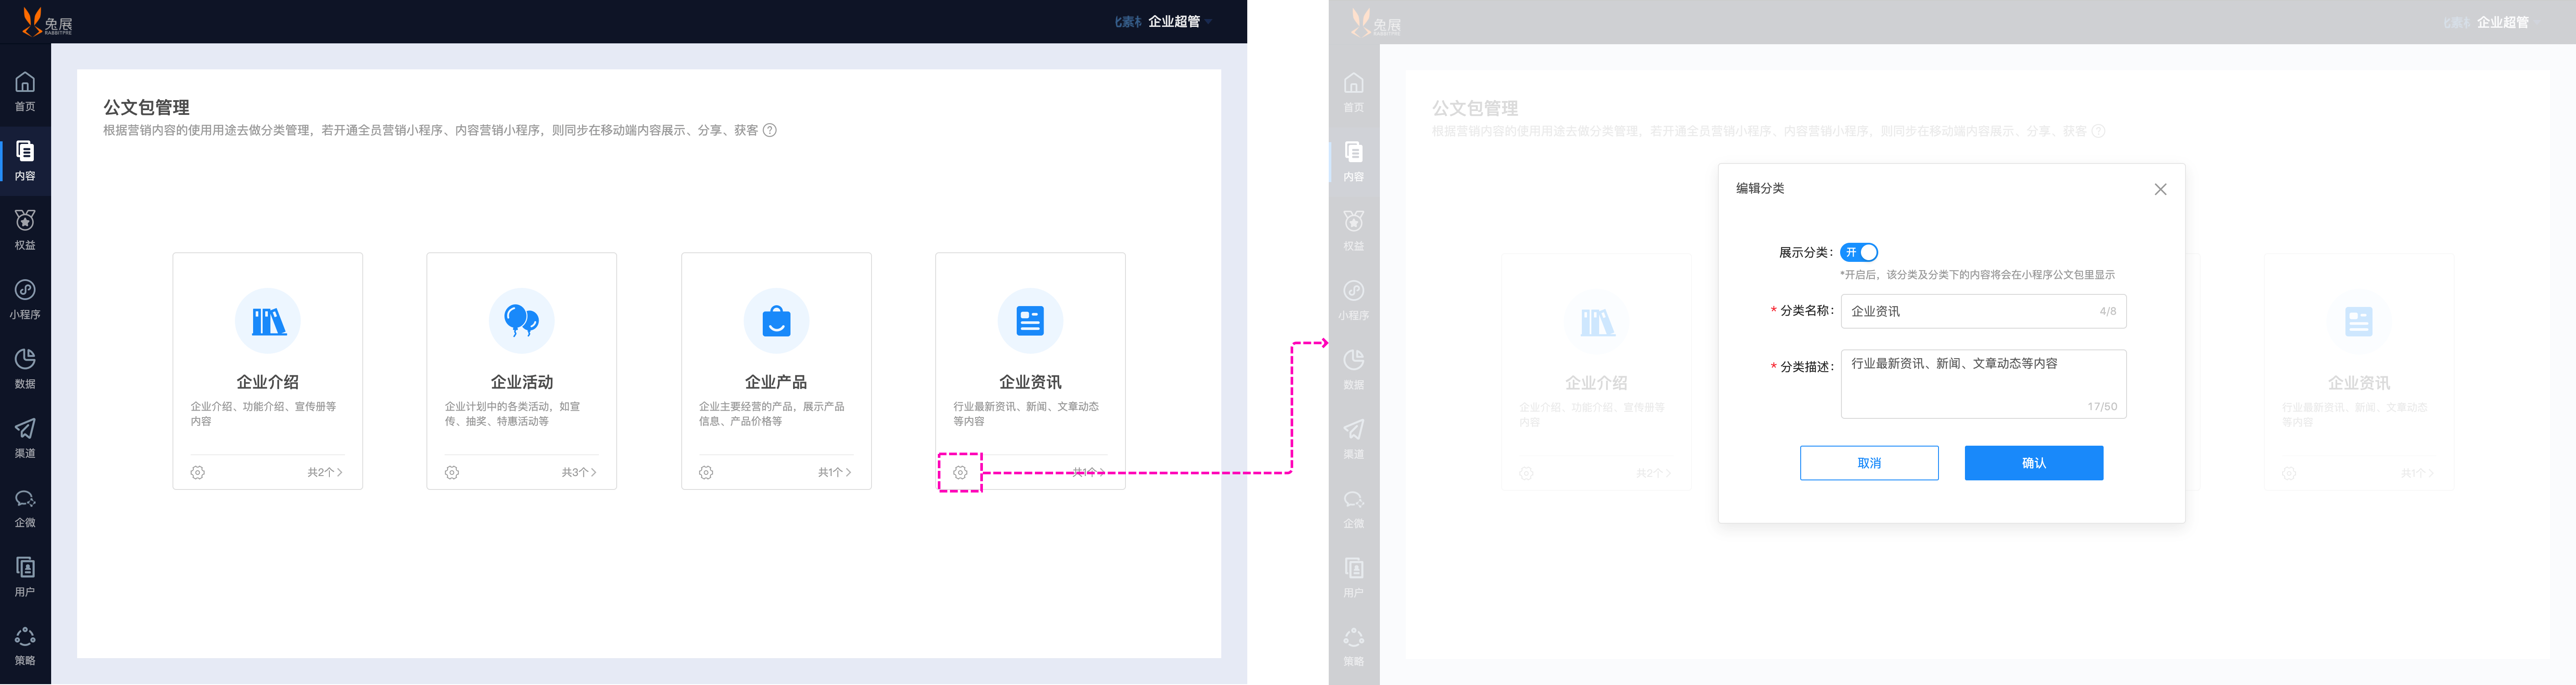The image size is (2576, 685).
Task: Click settings gear on dimmed 企业资讯 card
Action: (x=2289, y=473)
